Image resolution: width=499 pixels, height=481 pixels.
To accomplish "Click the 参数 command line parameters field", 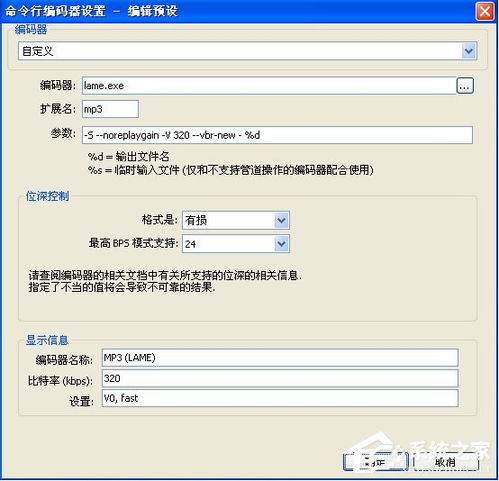I will coord(277,135).
